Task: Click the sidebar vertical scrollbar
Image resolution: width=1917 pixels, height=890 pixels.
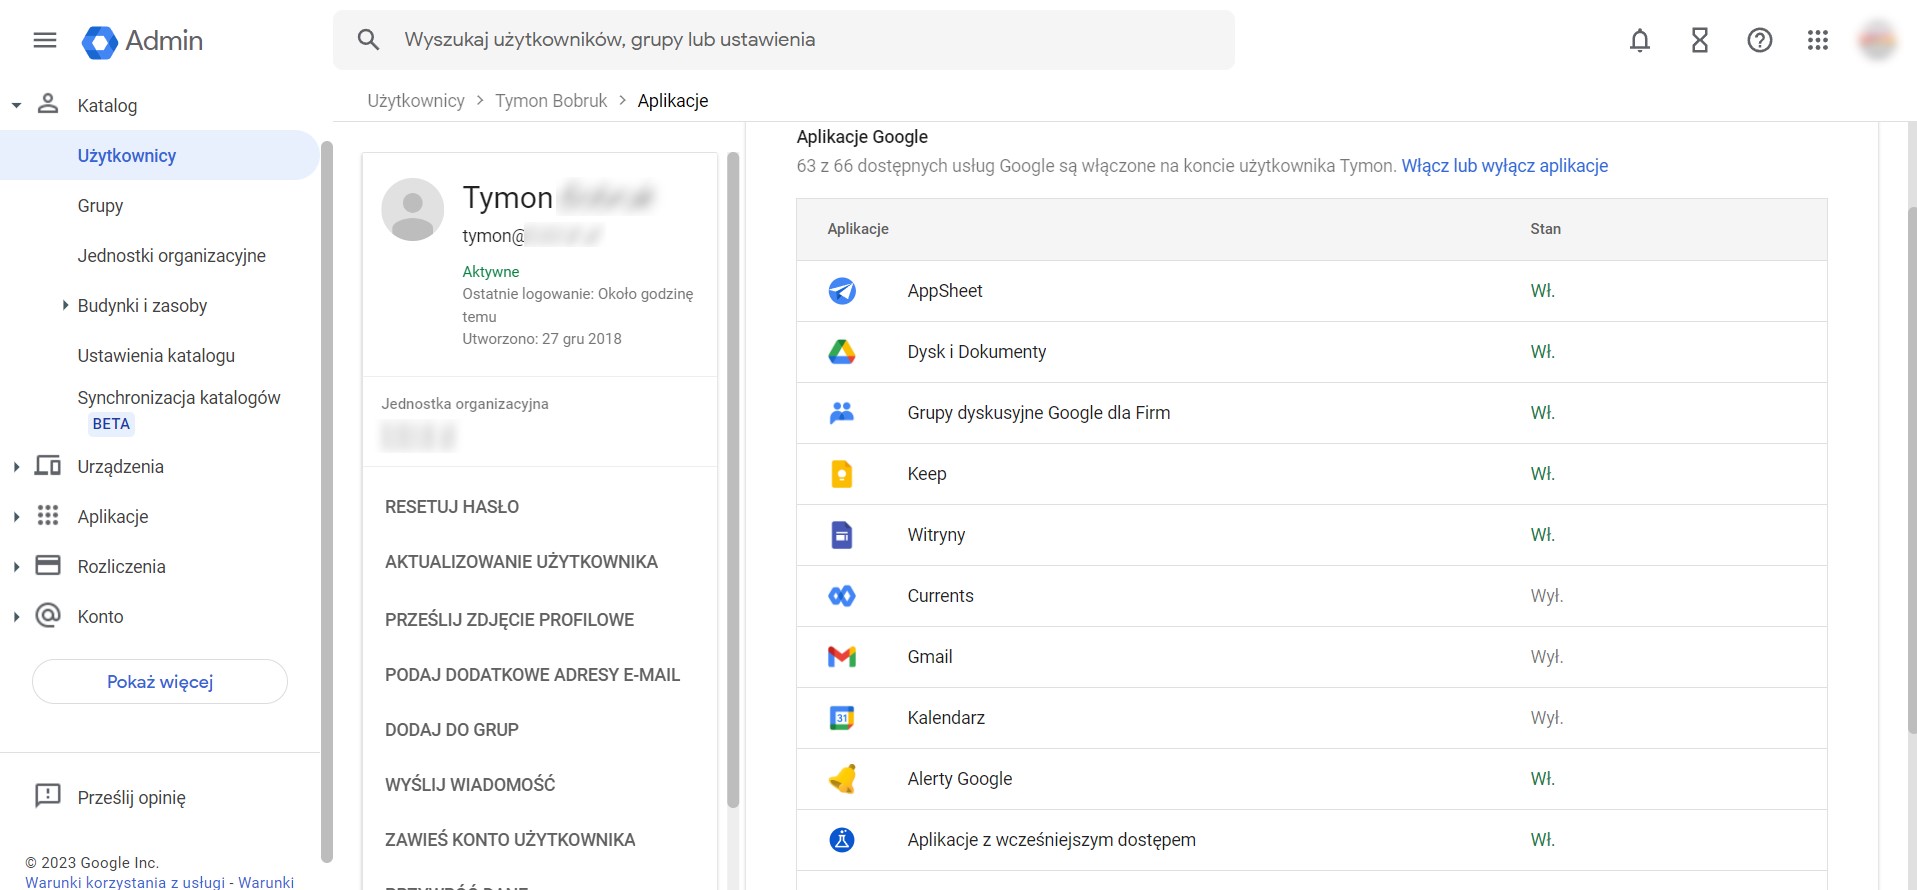Action: pyautogui.click(x=326, y=500)
